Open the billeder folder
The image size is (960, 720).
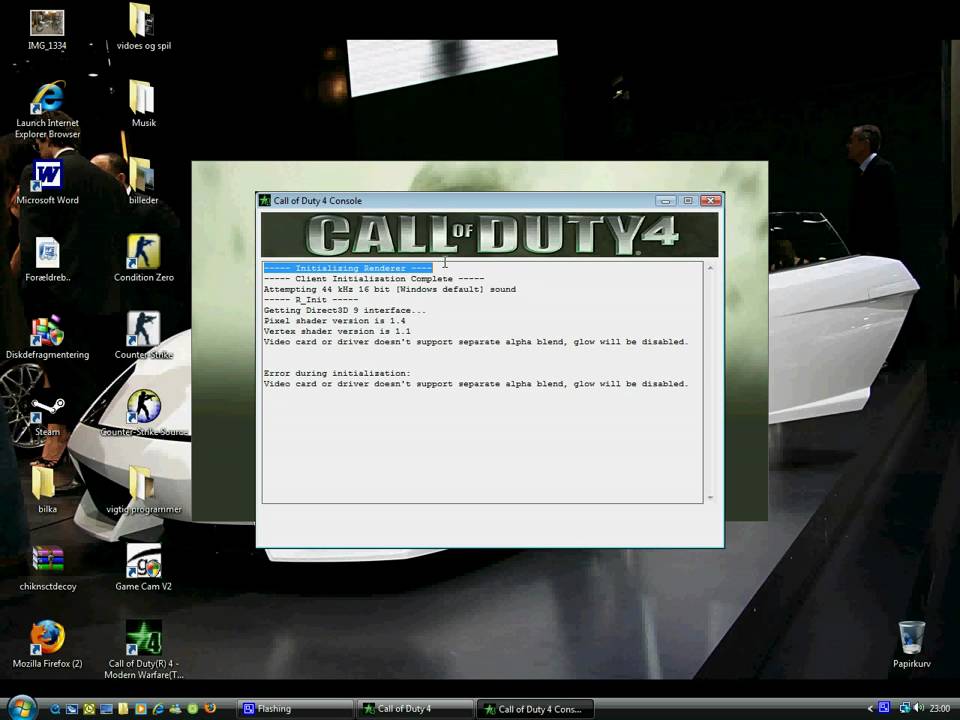(x=143, y=181)
